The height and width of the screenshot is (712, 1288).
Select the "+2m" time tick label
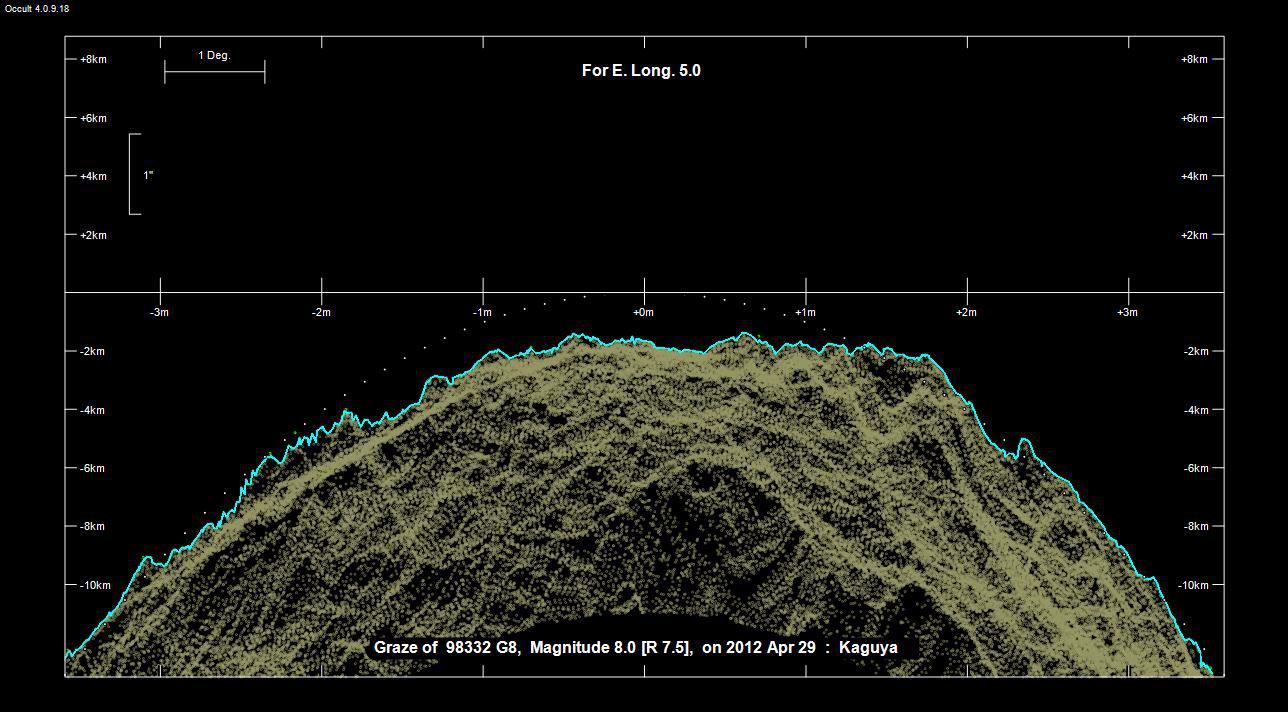click(x=966, y=312)
